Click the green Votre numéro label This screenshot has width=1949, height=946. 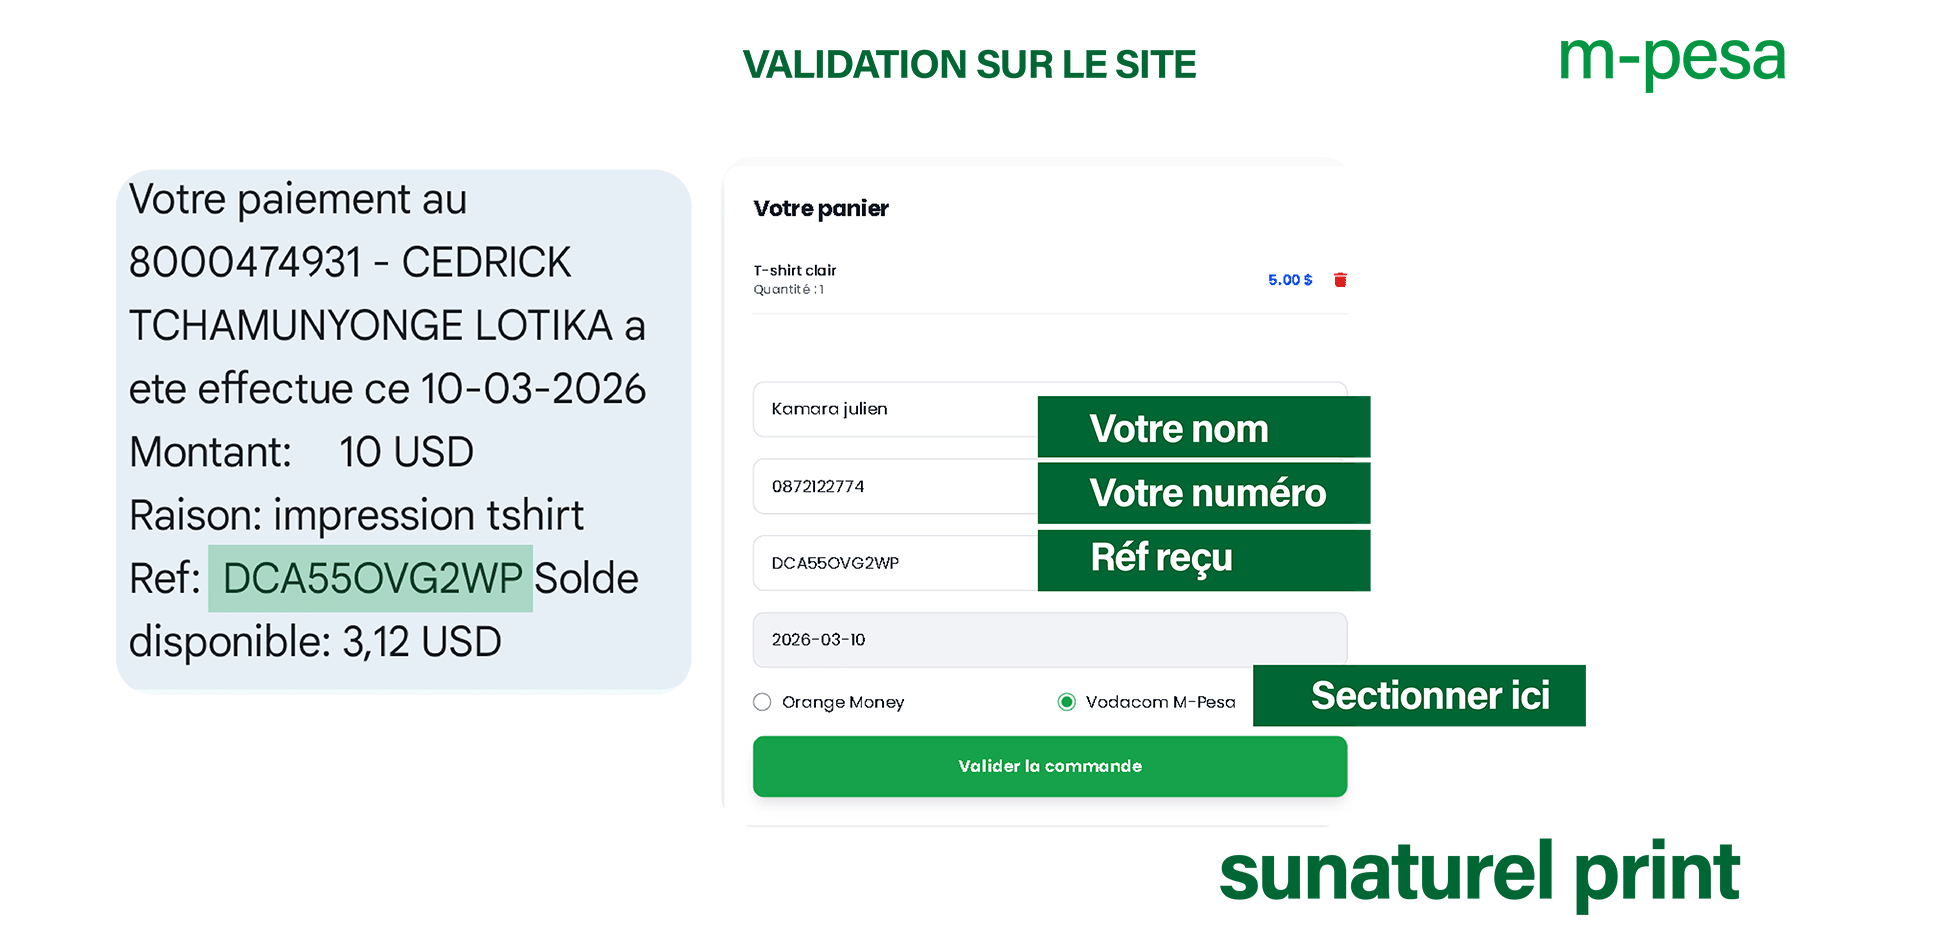[1206, 493]
